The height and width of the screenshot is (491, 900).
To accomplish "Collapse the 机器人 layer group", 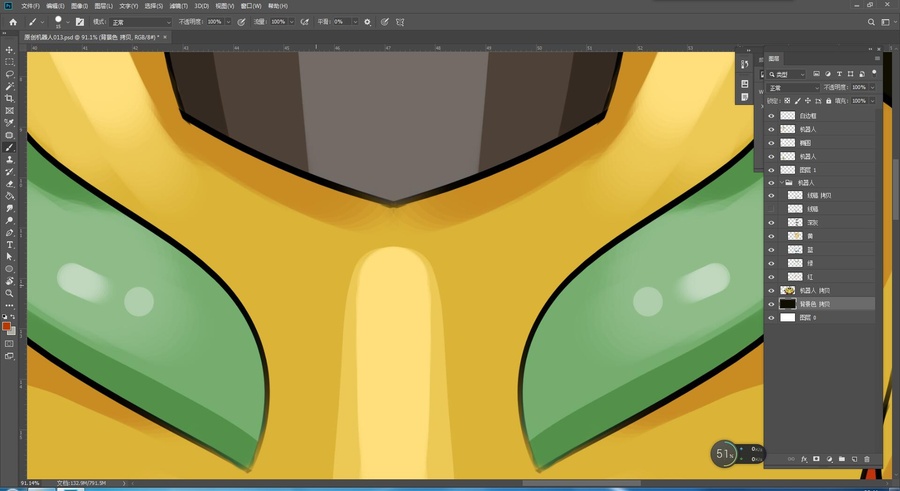I will (781, 183).
